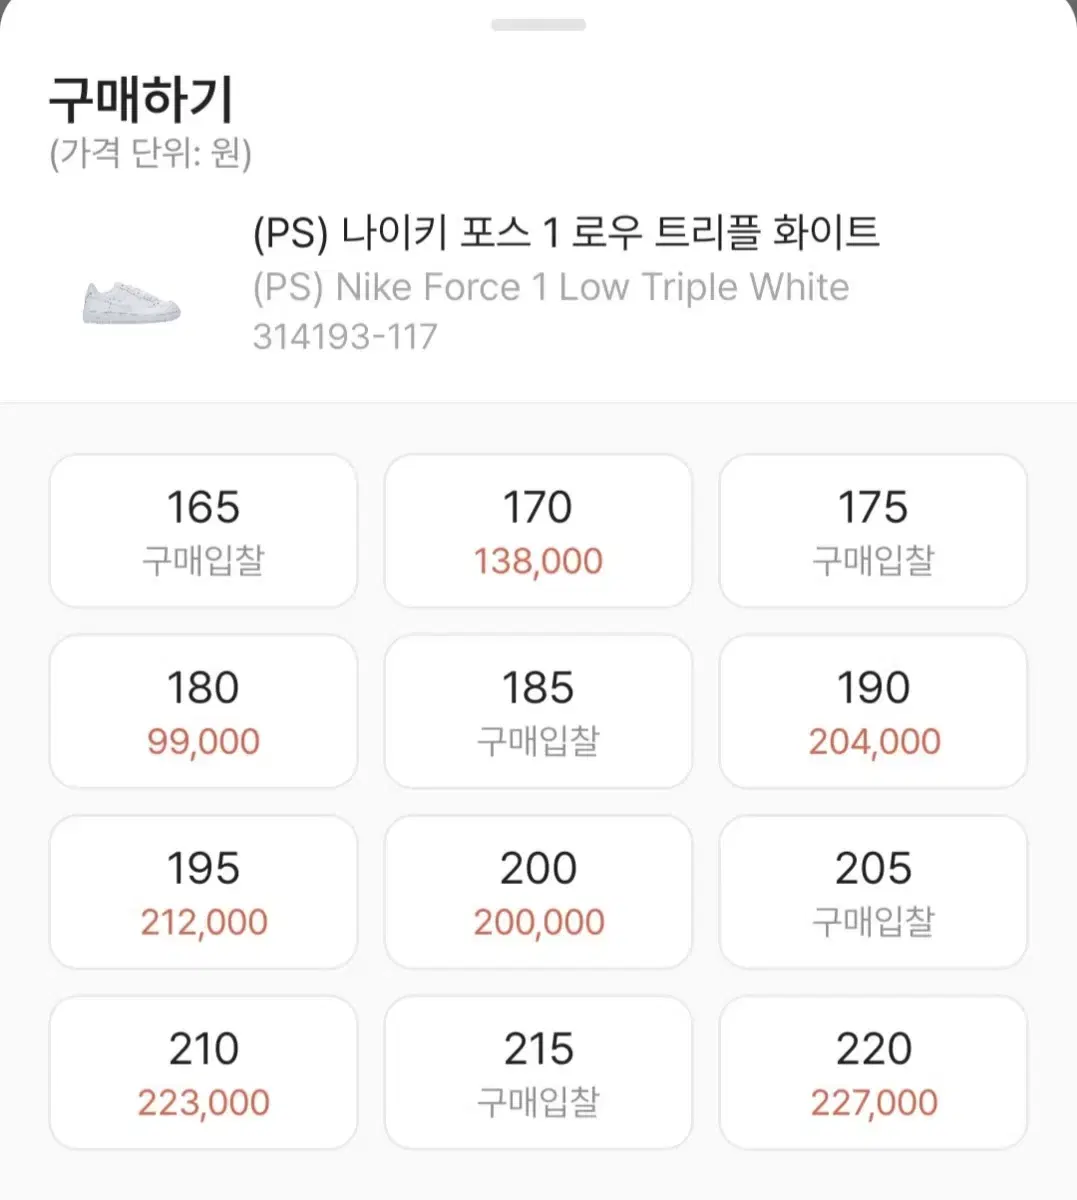Screen dimensions: 1077x1200
Task: Tap the 구매하기 sheet heading
Action: (141, 99)
